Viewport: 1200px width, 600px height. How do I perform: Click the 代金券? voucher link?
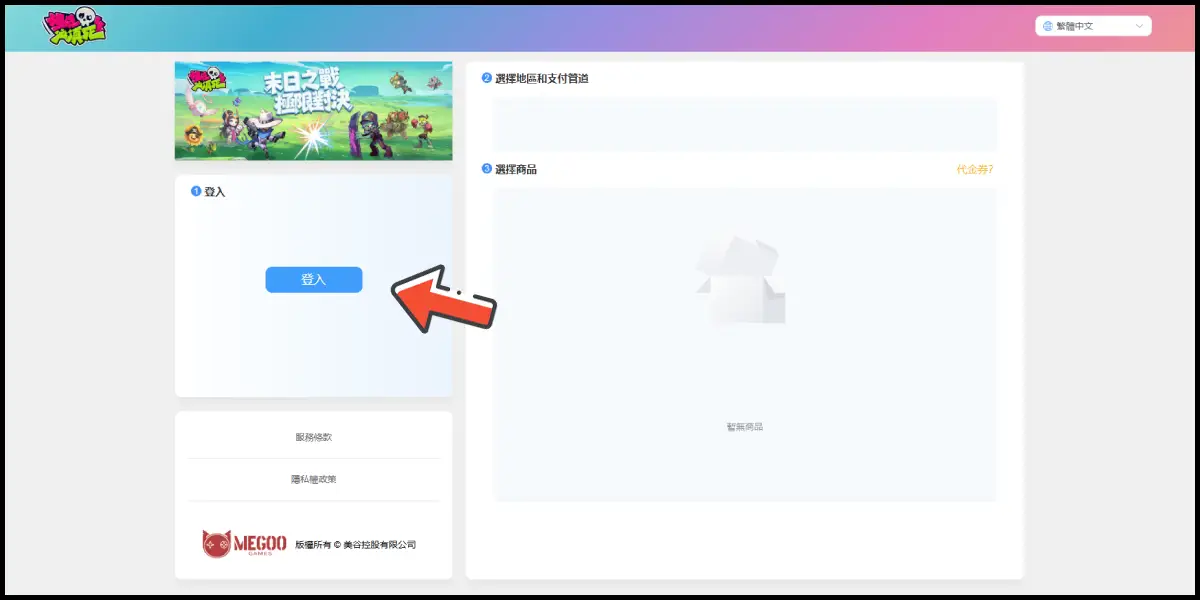pos(974,170)
